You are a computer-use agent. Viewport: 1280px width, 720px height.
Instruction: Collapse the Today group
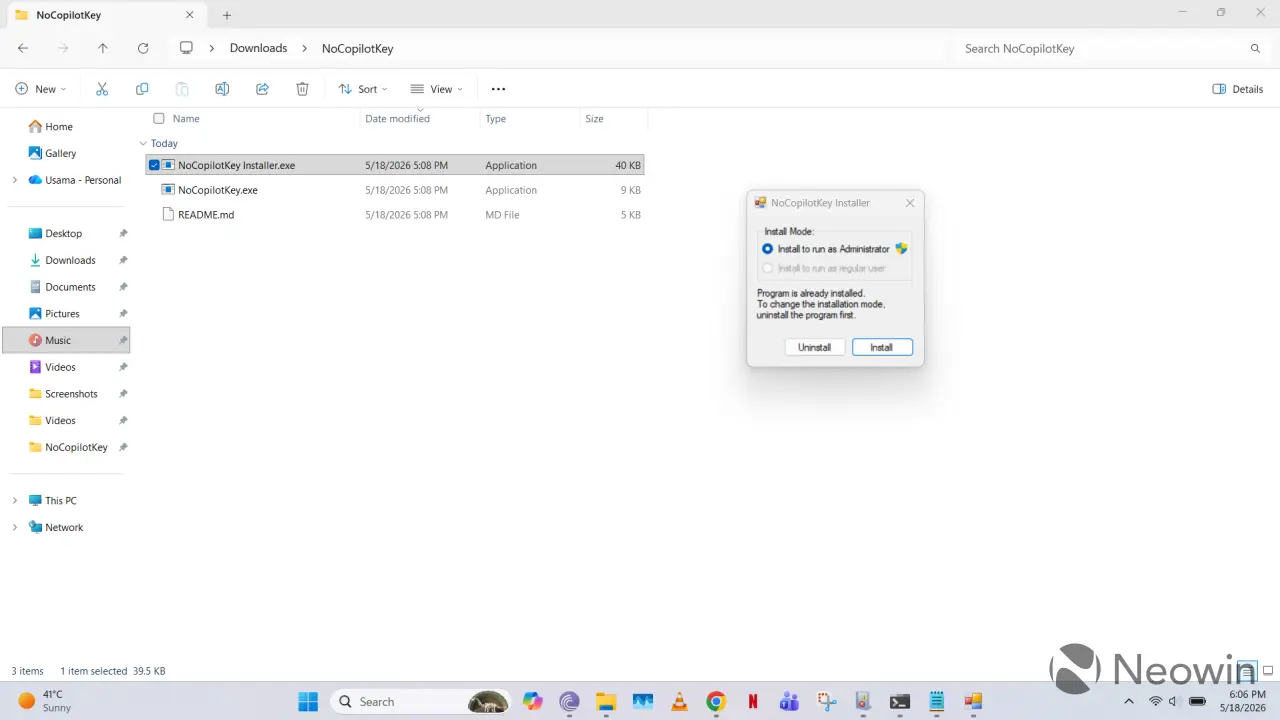tap(143, 143)
